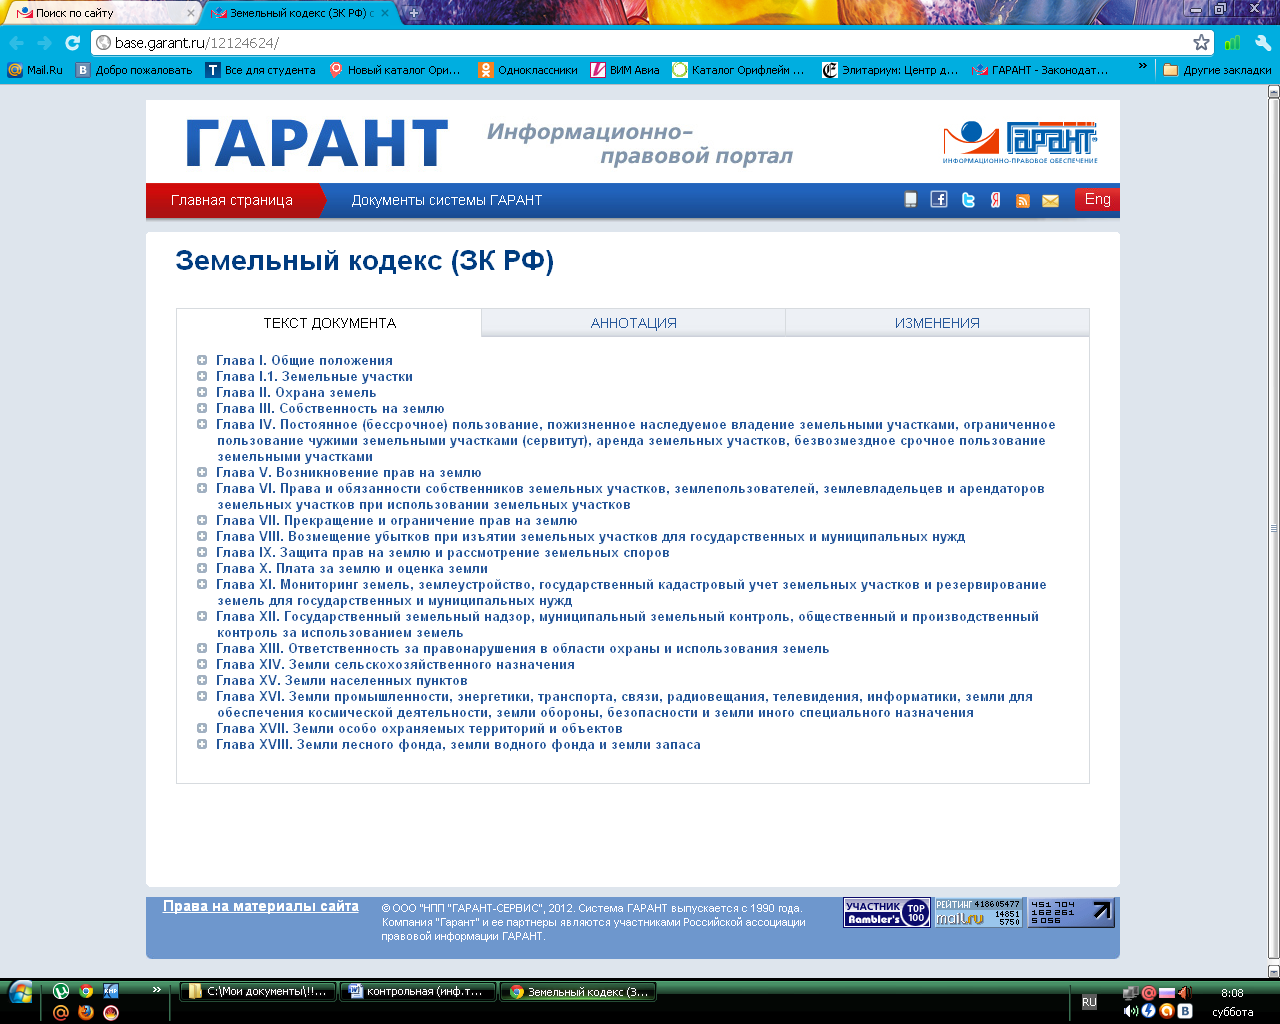Click the RU language indicator in taskbar
1280x1024 pixels.
(x=1089, y=1002)
